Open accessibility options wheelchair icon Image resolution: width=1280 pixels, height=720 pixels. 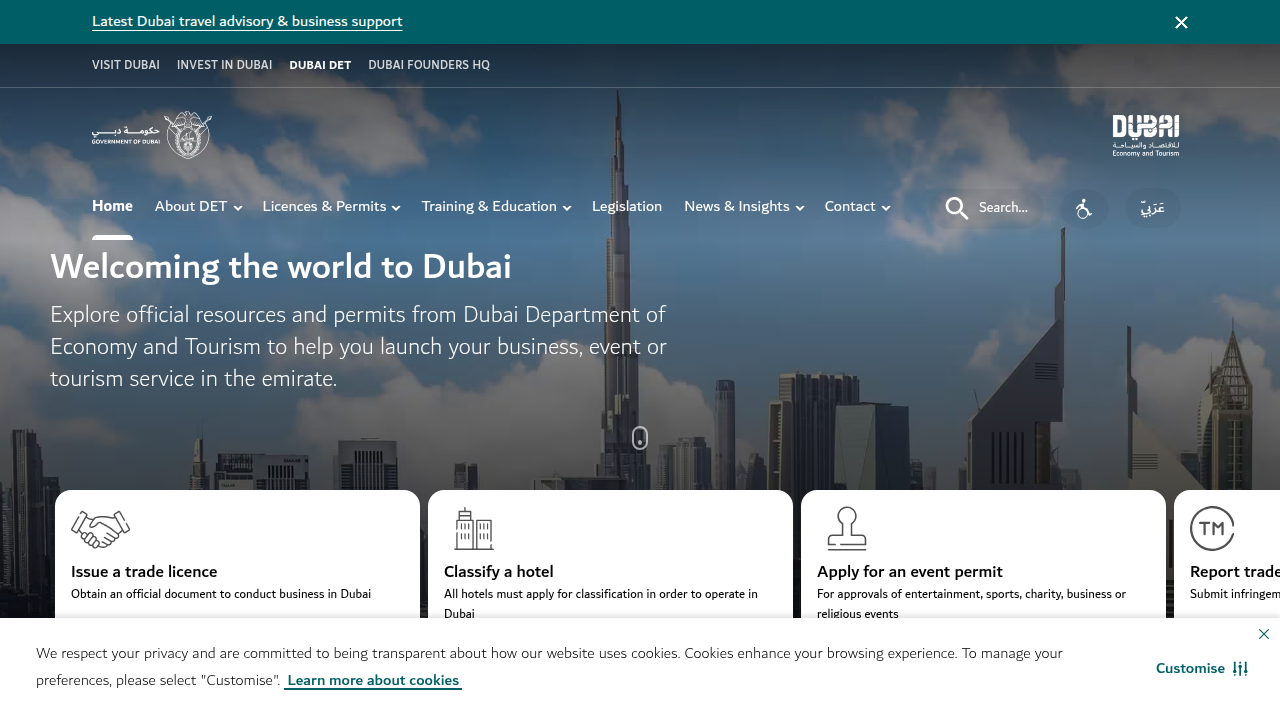coord(1084,209)
